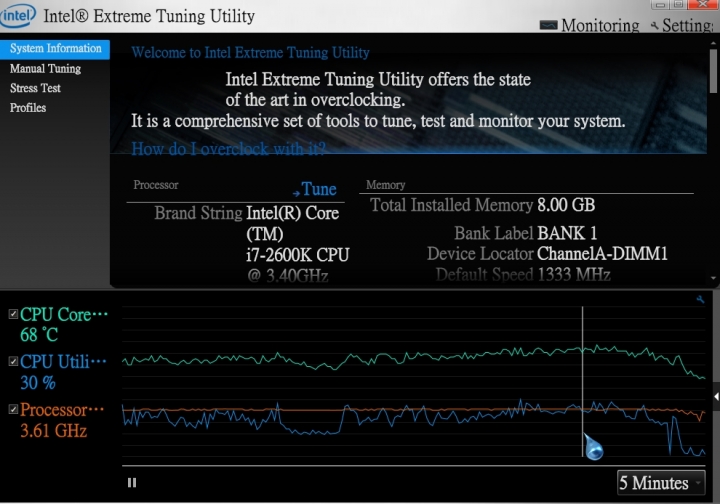Screen dimensions: 720x504
Task: Open Settings from the header
Action: point(682,25)
